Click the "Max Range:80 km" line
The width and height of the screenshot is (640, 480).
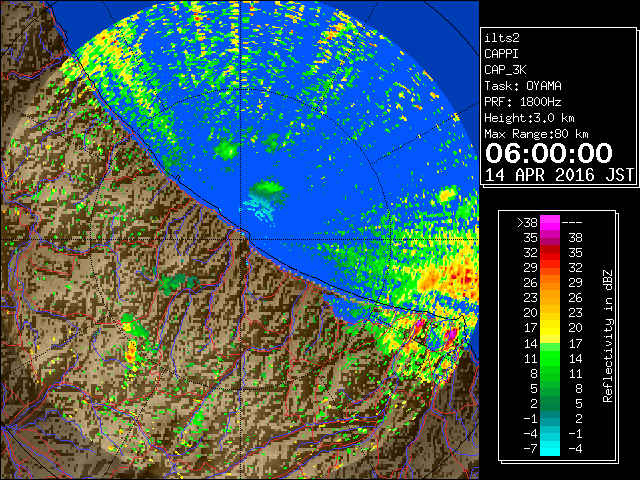(x=536, y=134)
